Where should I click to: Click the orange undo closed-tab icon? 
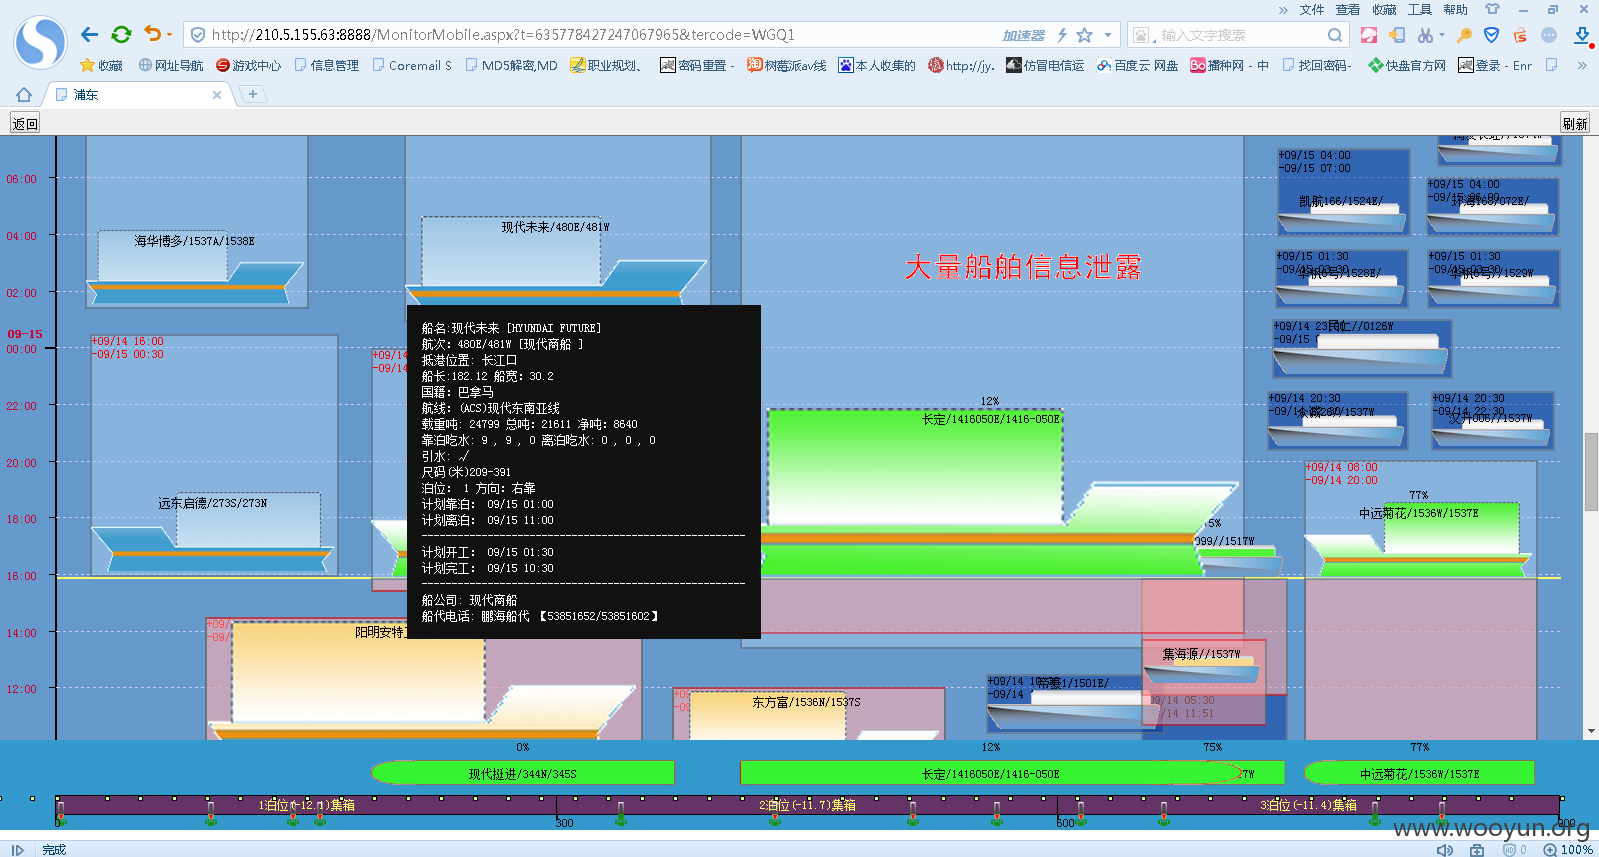click(x=152, y=34)
